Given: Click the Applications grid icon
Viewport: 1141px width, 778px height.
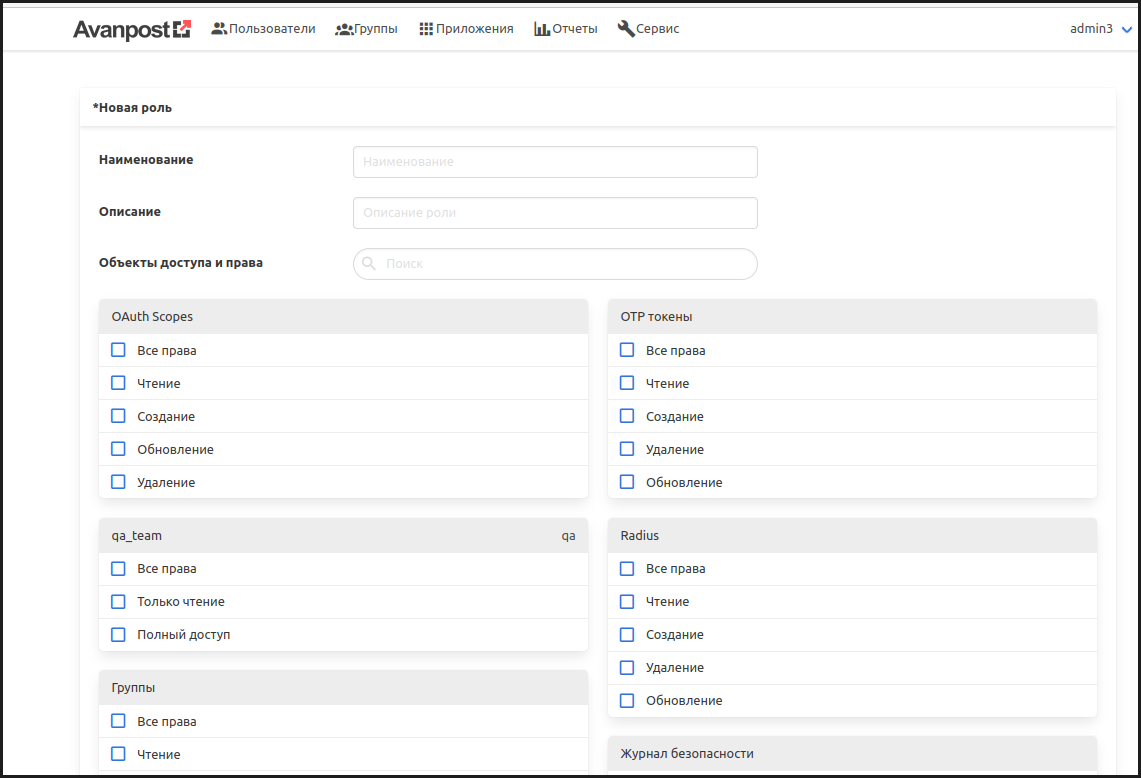Looking at the screenshot, I should [x=426, y=29].
